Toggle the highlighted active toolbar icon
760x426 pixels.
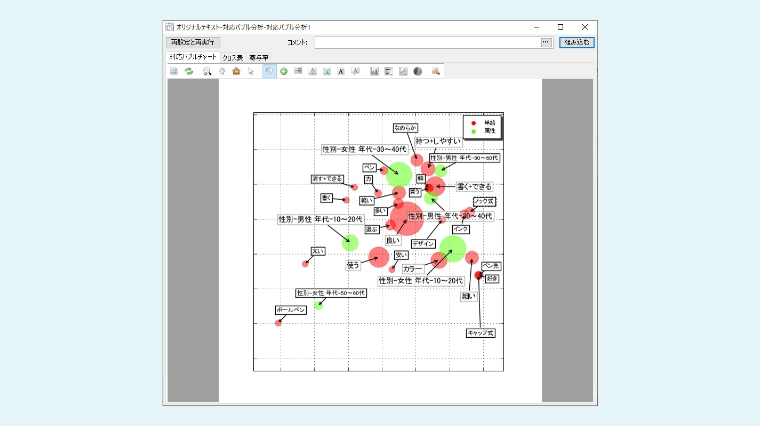click(269, 71)
